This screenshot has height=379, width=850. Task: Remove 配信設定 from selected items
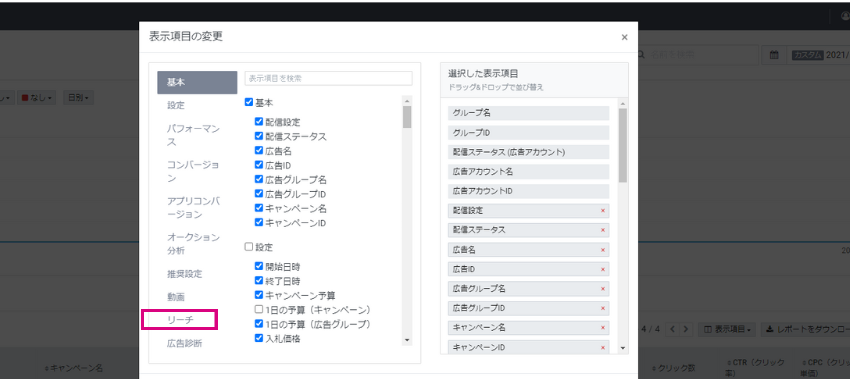[x=603, y=210]
